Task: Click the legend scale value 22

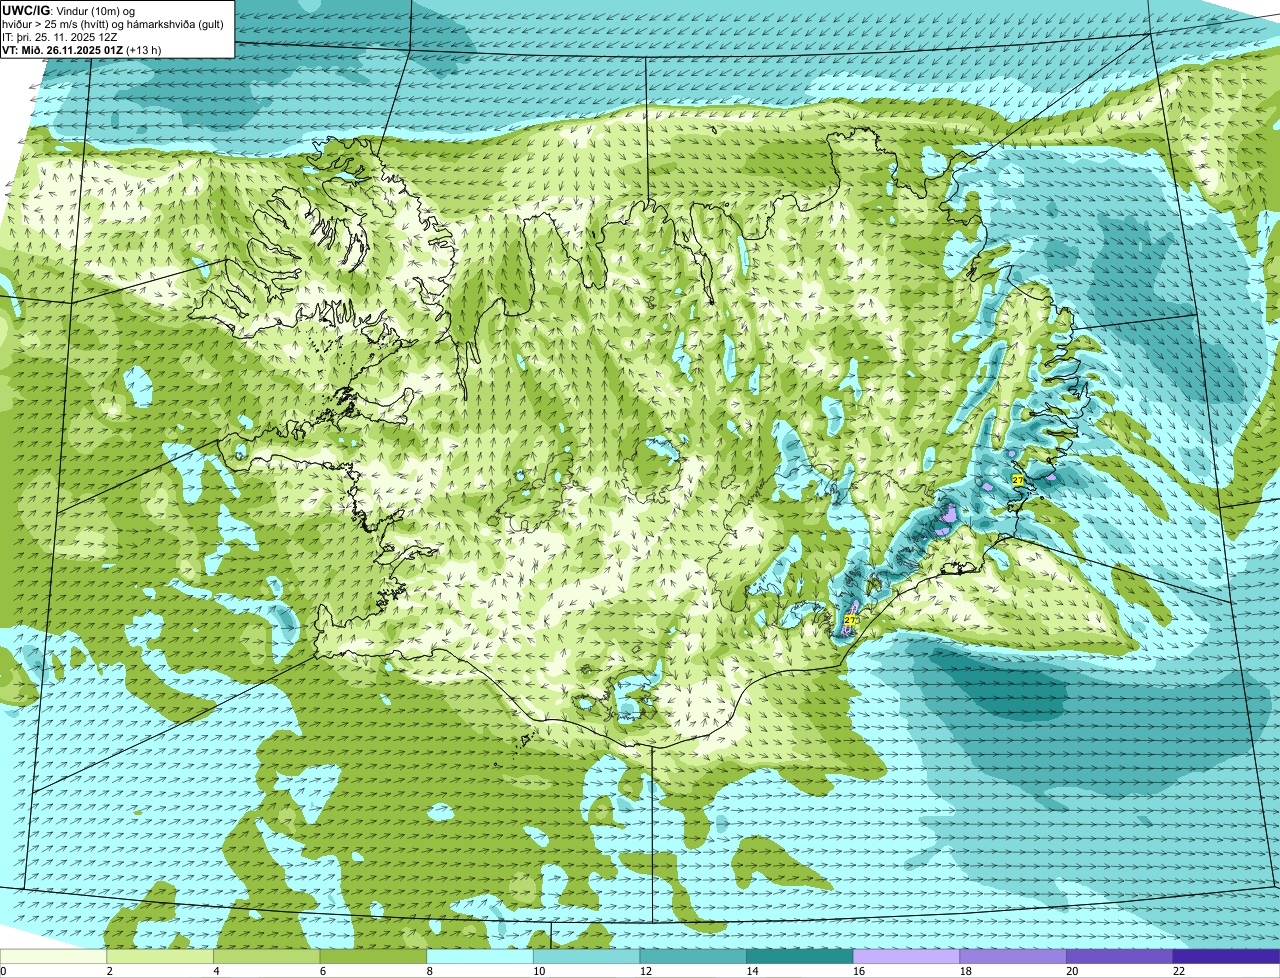Action: (x=1179, y=971)
